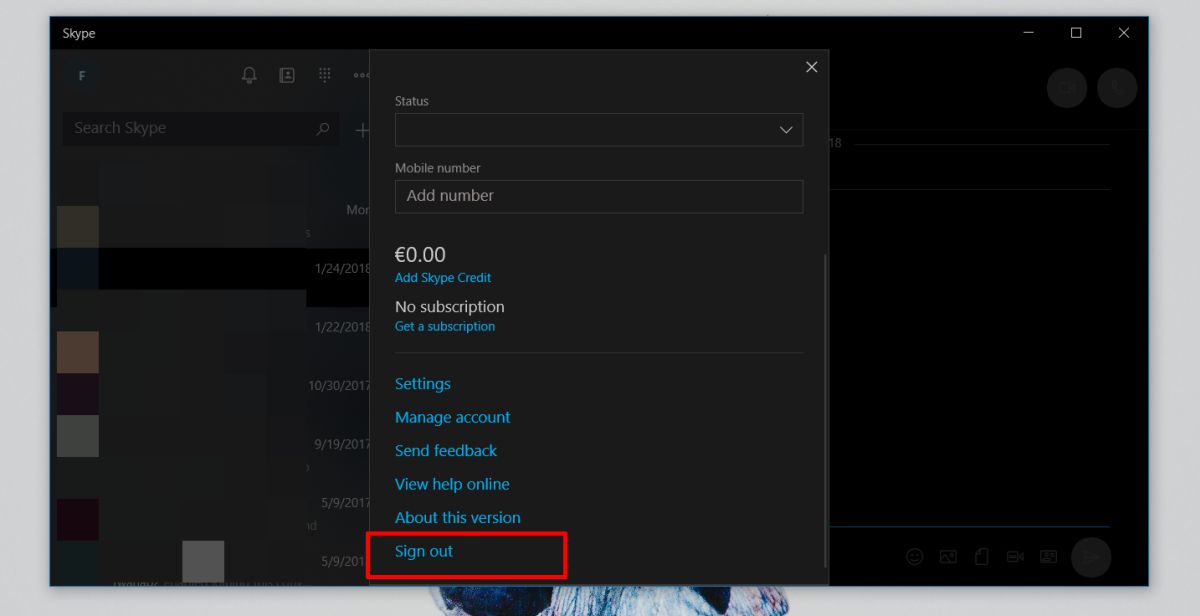Click the profile panel vertical scrollbar
The width and height of the screenshot is (1200, 616).
point(825,410)
